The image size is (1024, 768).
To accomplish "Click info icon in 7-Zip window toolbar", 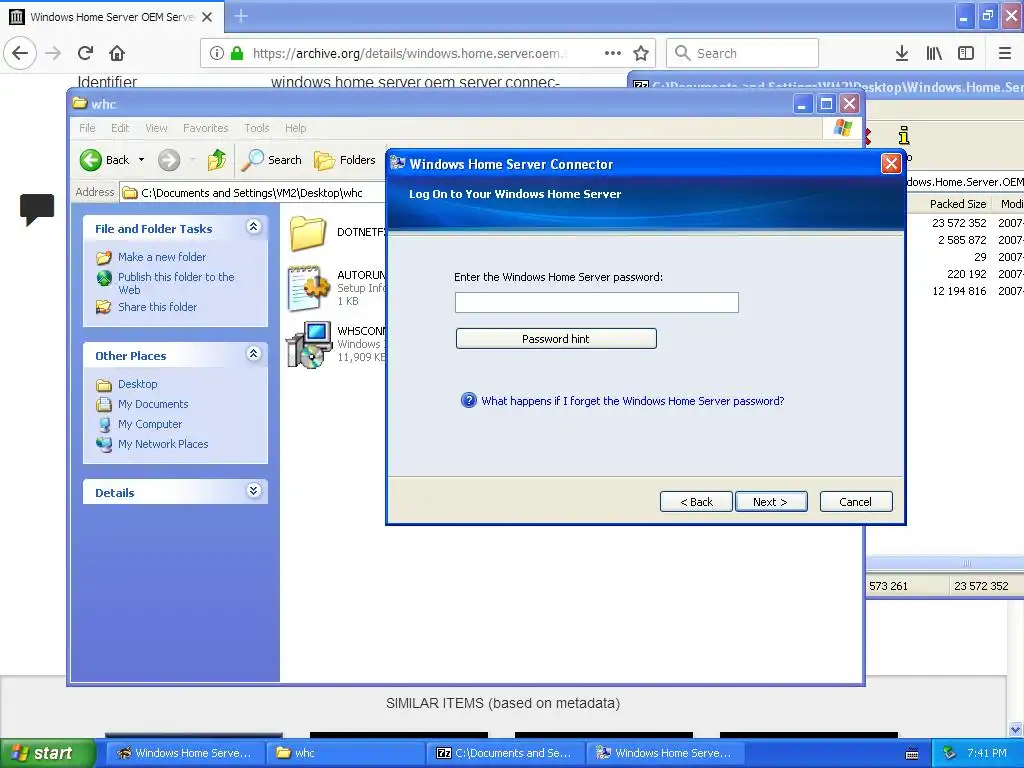I will 903,135.
